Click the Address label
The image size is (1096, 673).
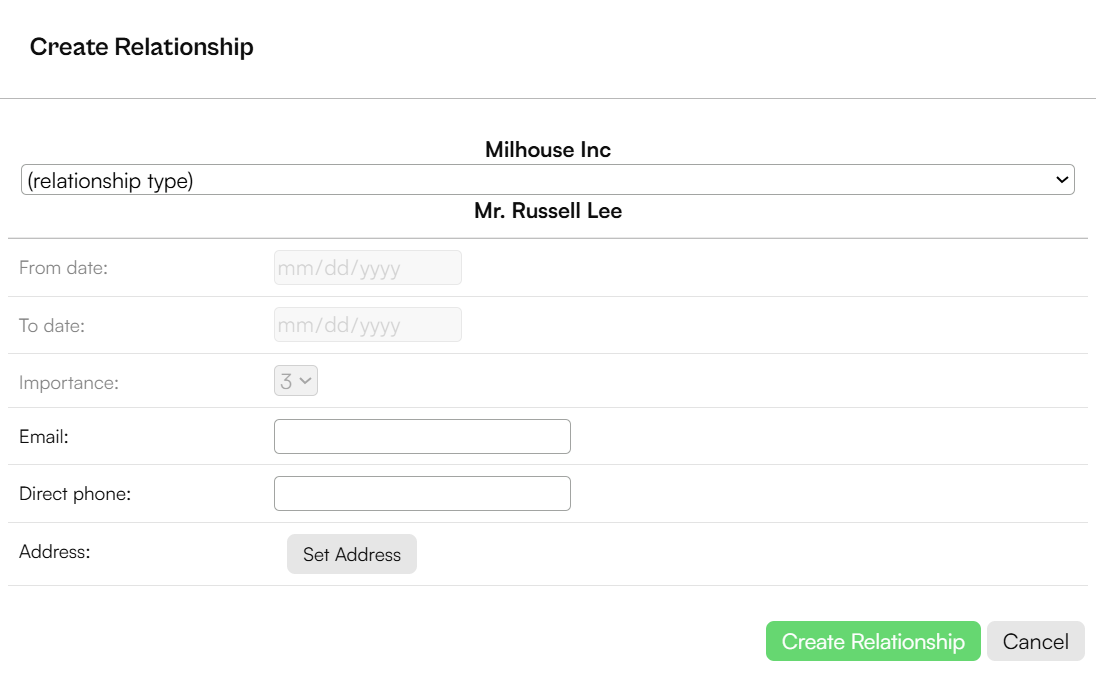tap(55, 552)
